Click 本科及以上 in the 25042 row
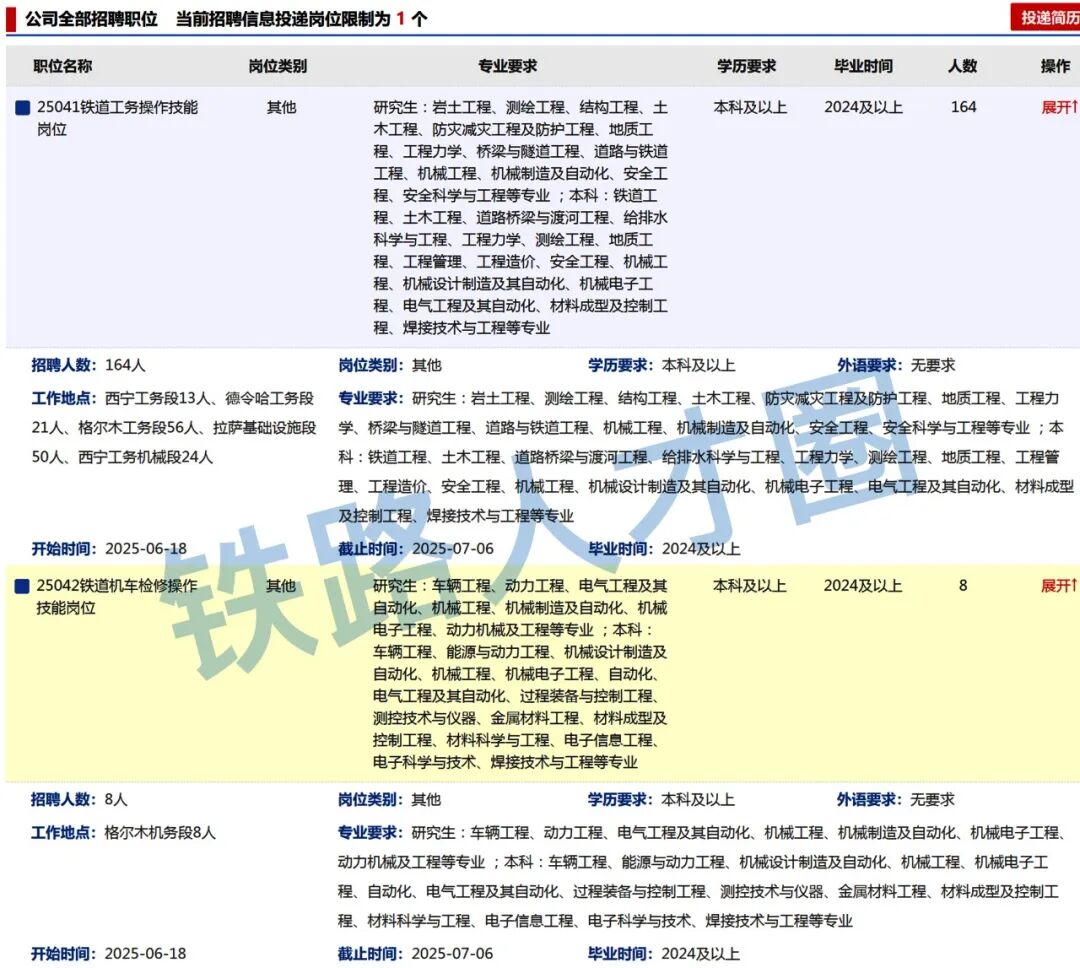The image size is (1080, 968). (749, 586)
